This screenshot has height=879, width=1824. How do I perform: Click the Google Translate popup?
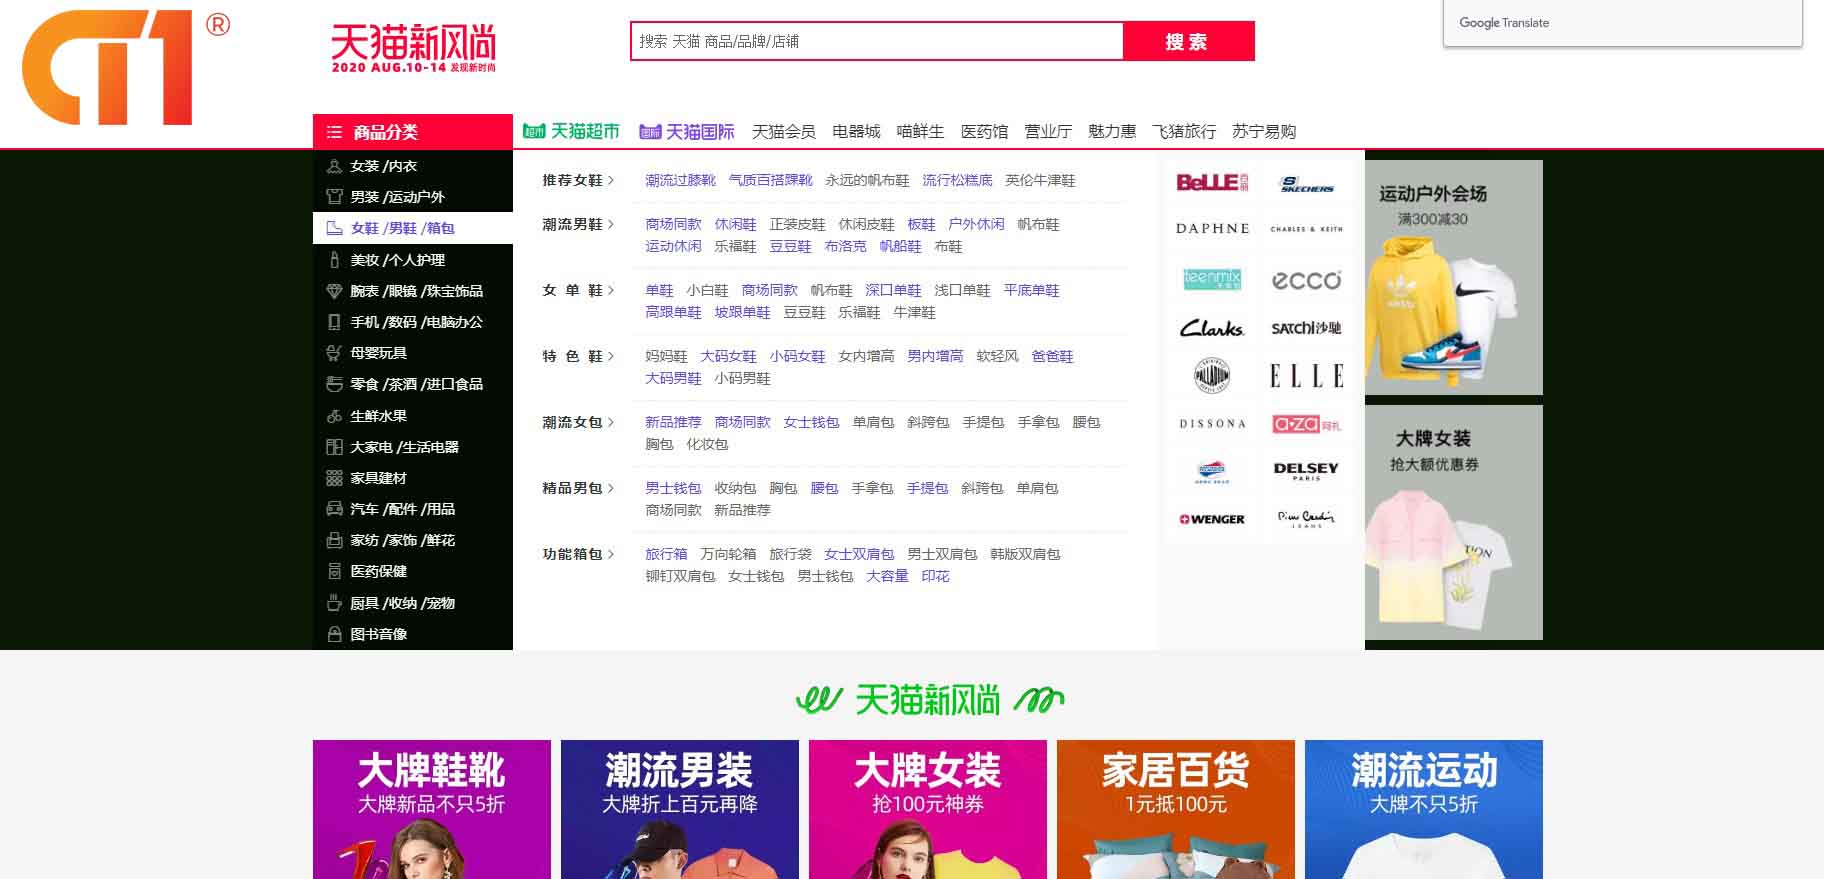click(1622, 23)
